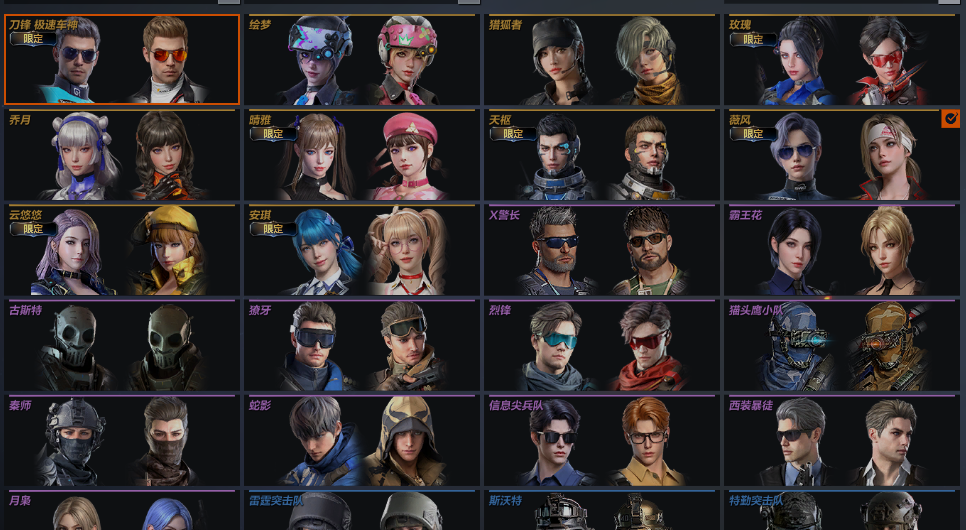Choose the 古斯特 skull mask card

click(x=122, y=346)
